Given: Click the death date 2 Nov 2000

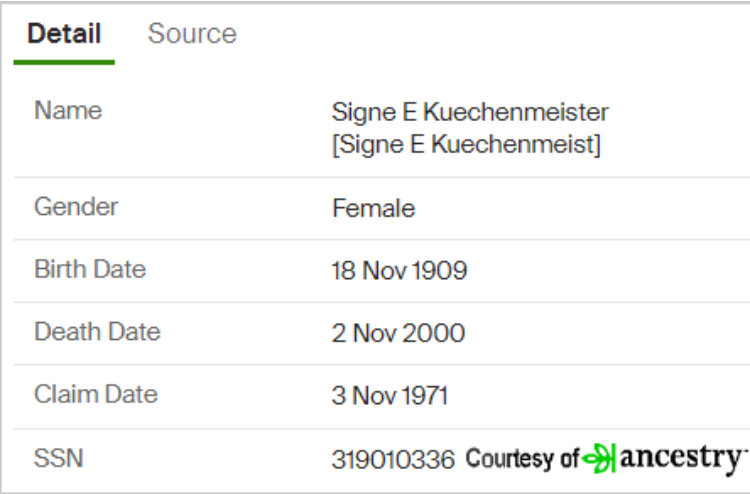Looking at the screenshot, I should click(398, 333).
